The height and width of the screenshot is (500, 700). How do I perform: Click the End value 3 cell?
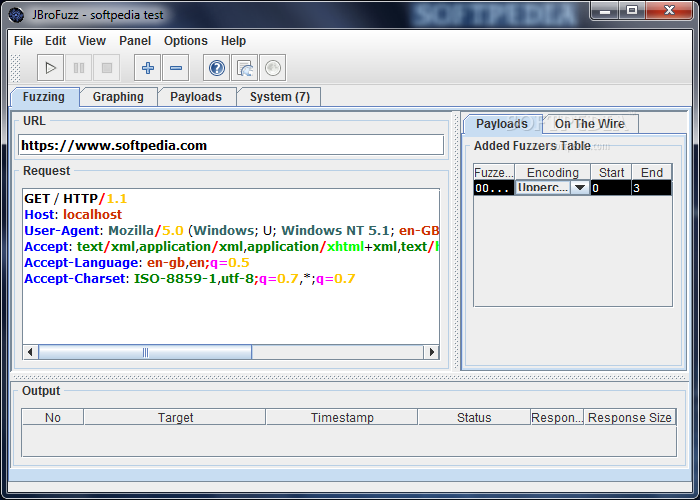coord(652,188)
